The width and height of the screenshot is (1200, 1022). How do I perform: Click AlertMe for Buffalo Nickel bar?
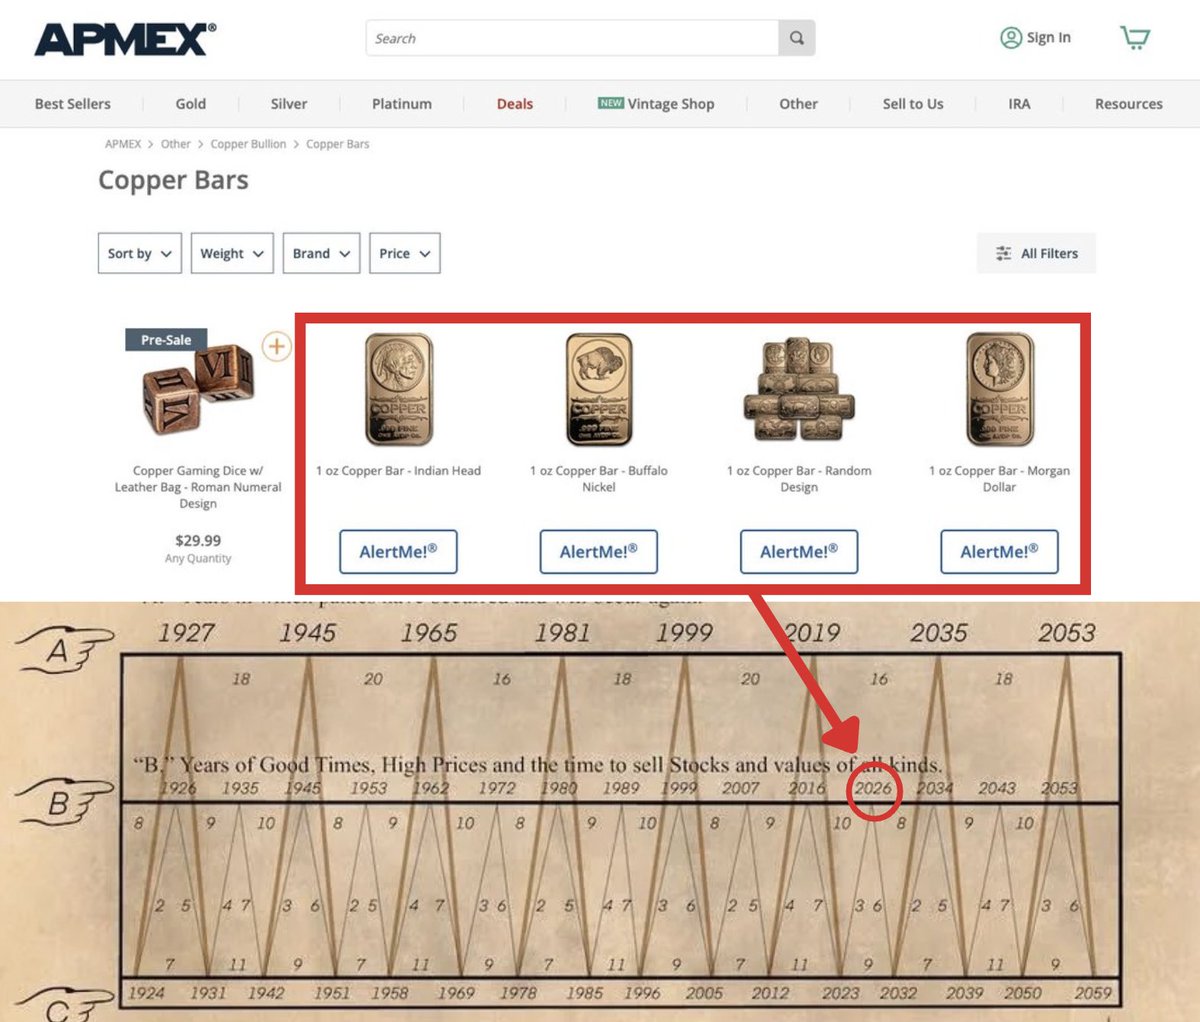click(x=598, y=552)
